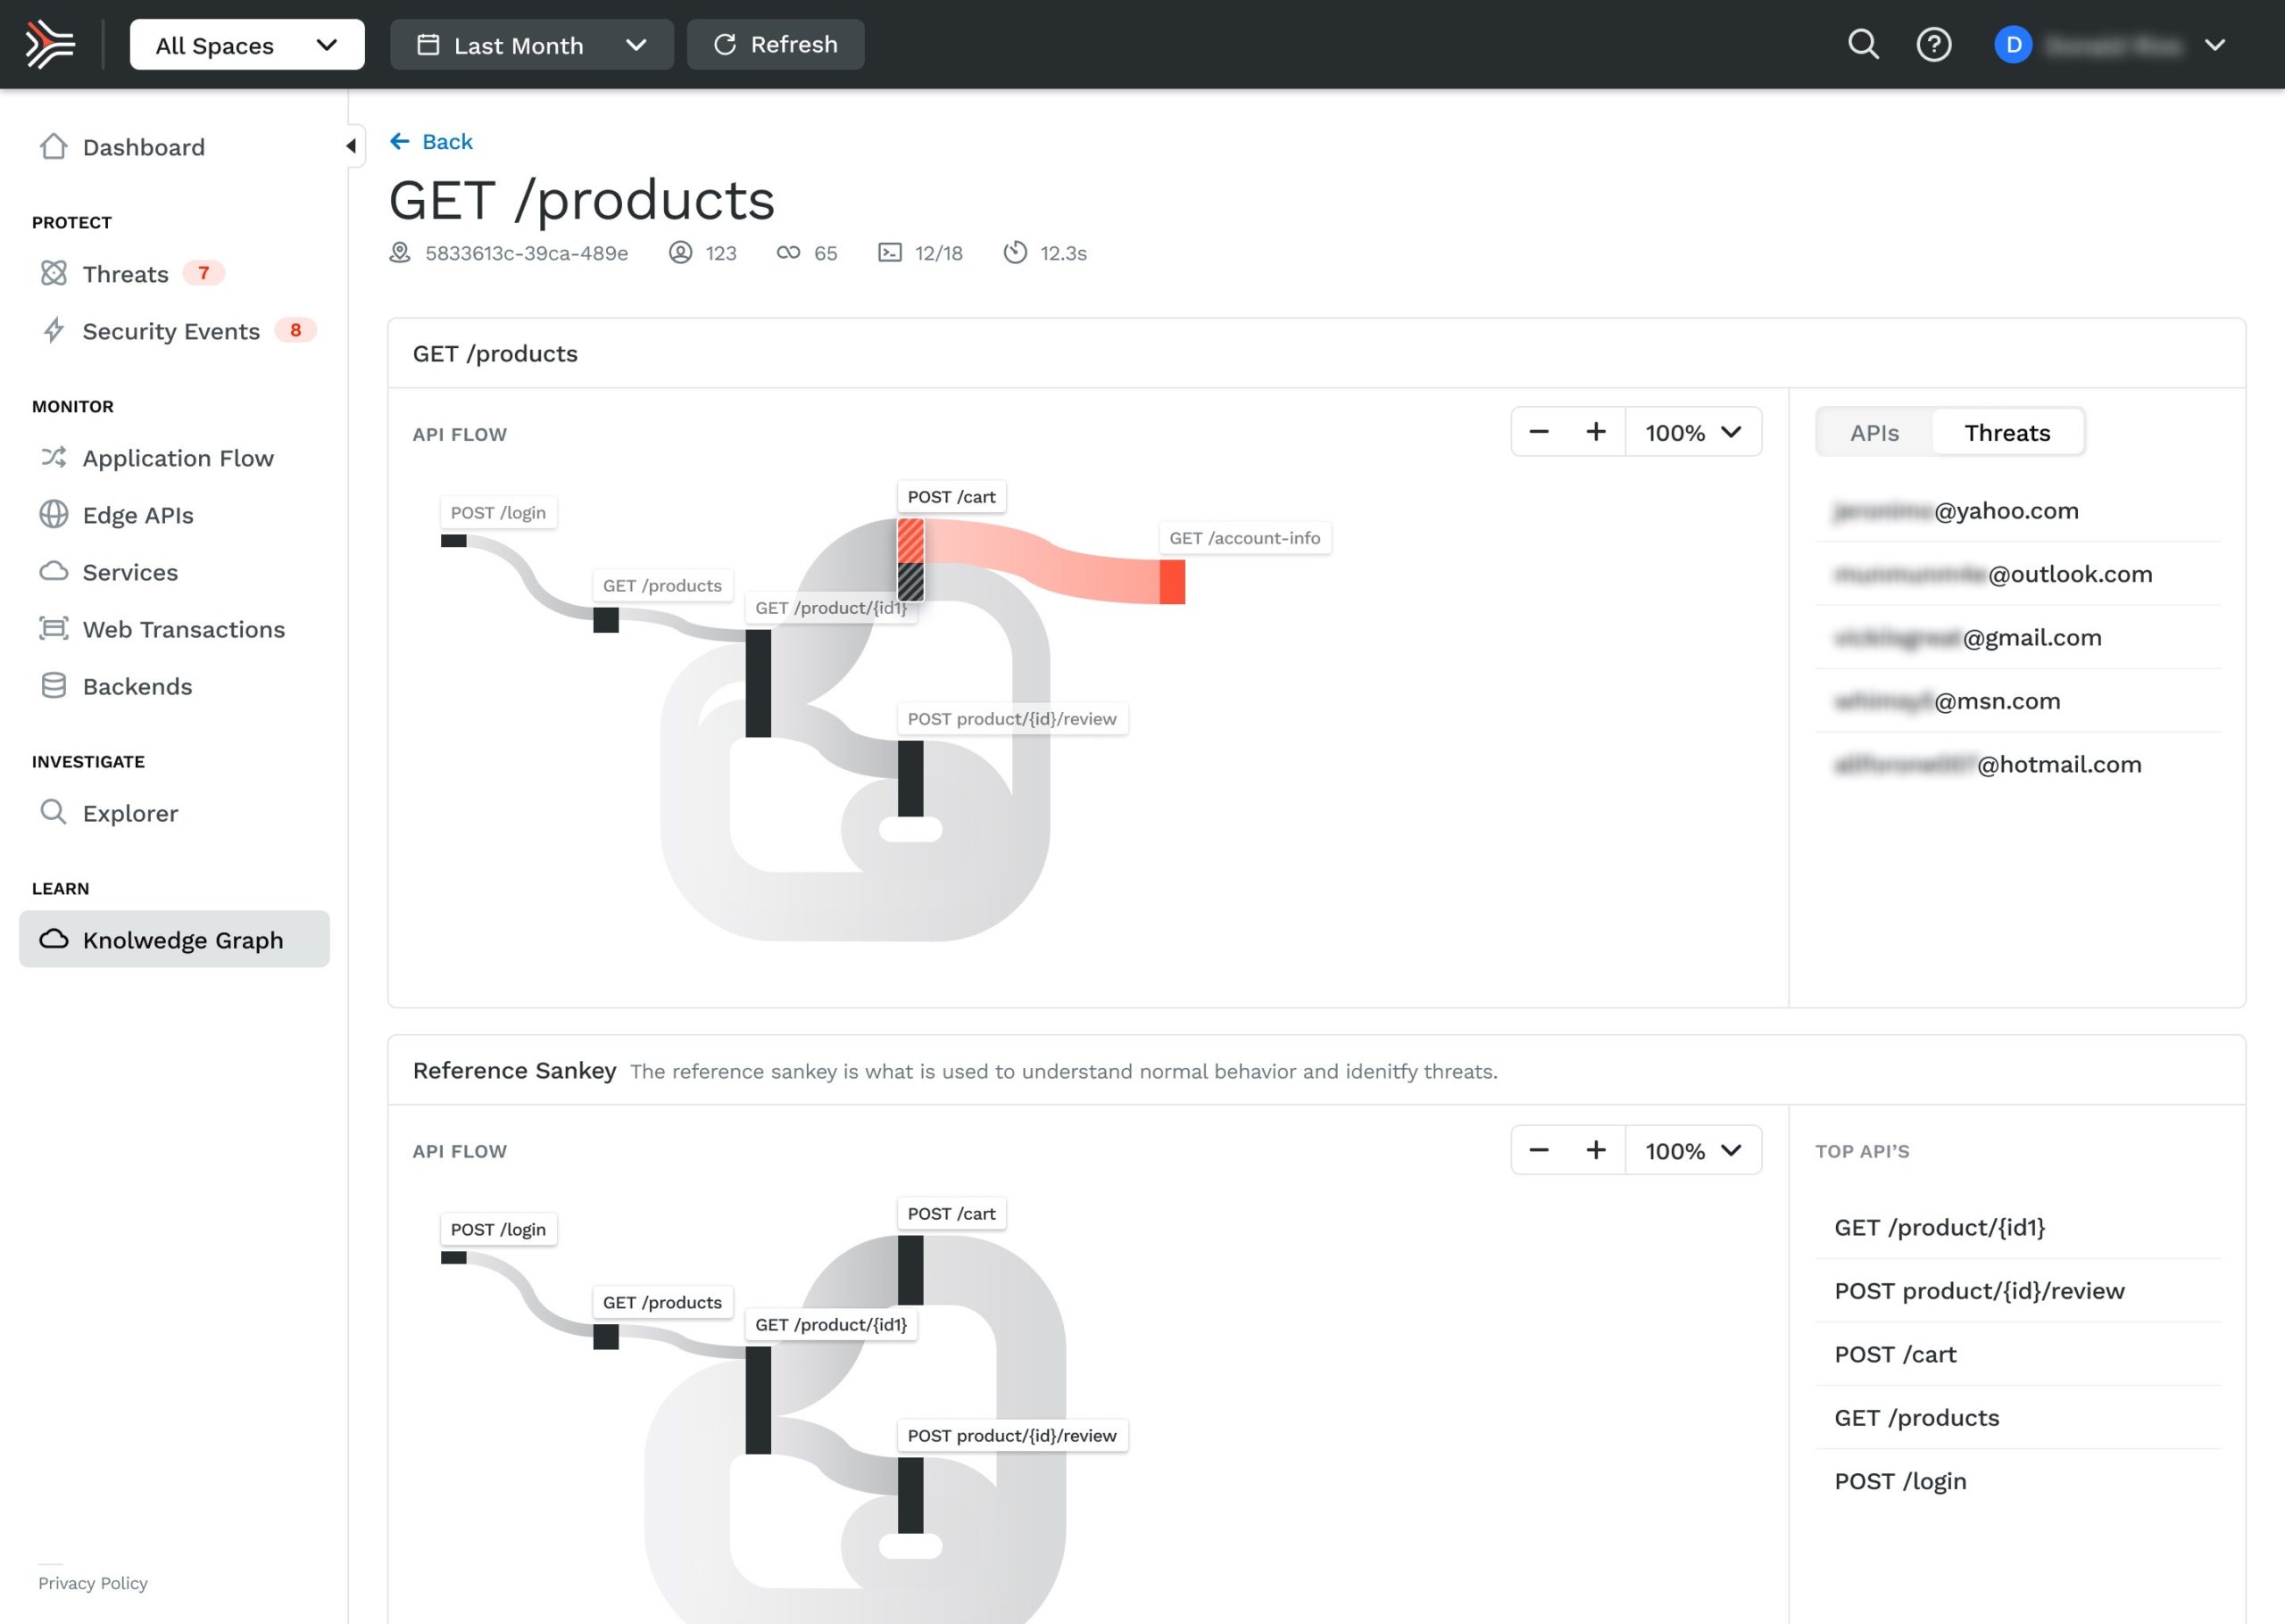Click the red GET /account-info node
The height and width of the screenshot is (1624, 2285).
coord(1172,582)
